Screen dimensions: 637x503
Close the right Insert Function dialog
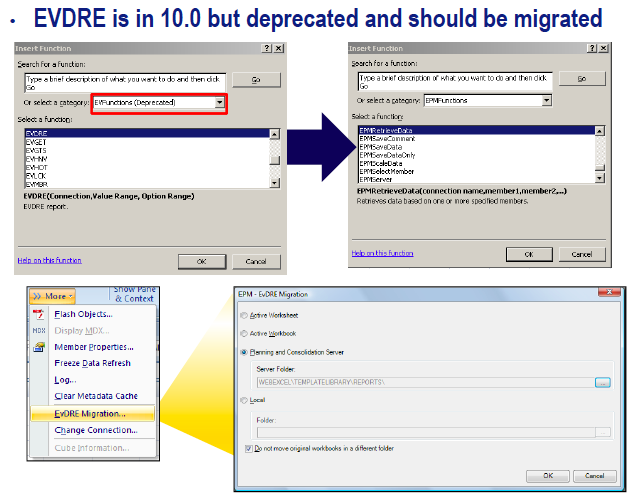(604, 48)
